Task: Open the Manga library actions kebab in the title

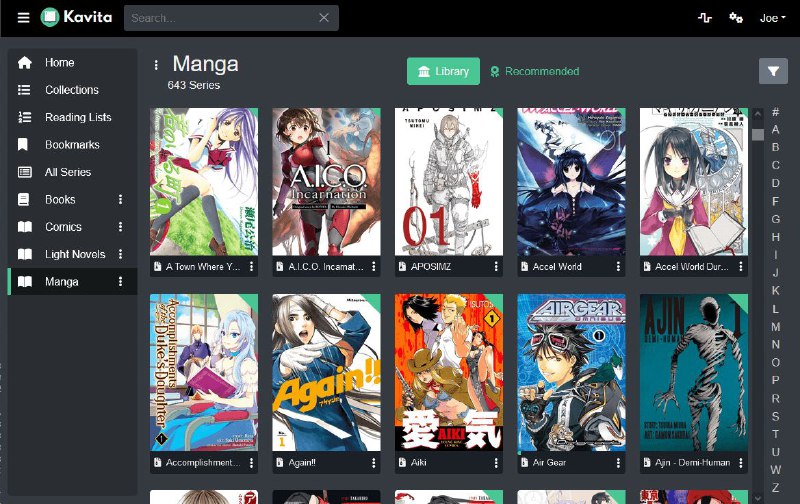Action: (156, 66)
